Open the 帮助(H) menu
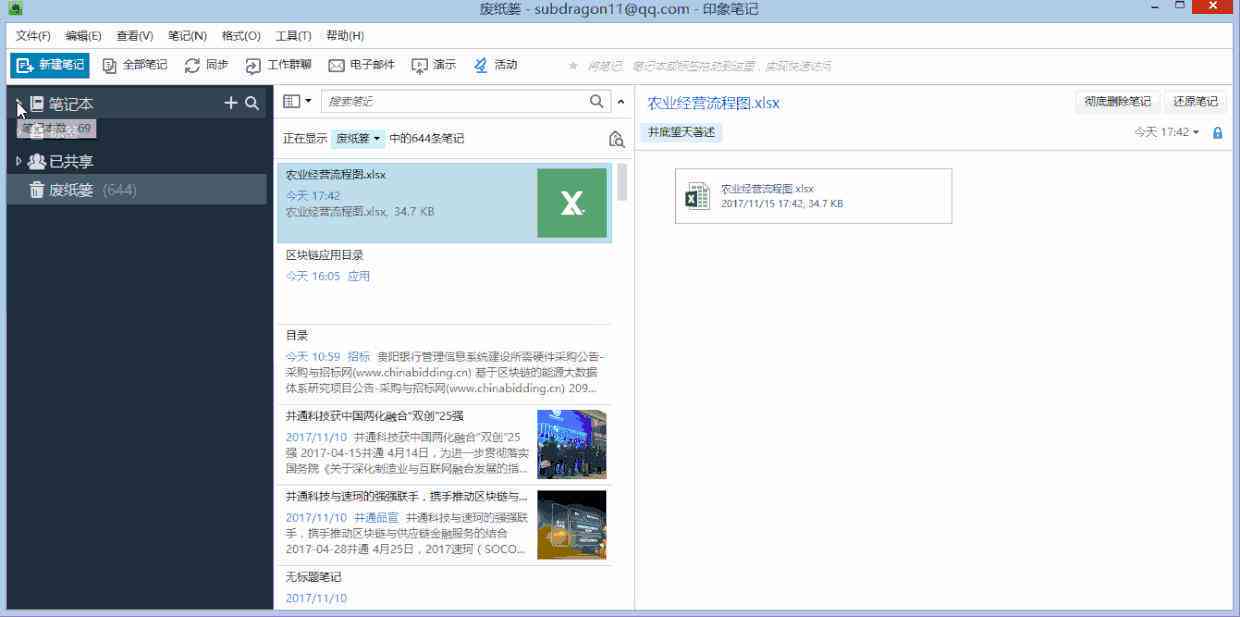Image resolution: width=1240 pixels, height=617 pixels. click(345, 36)
